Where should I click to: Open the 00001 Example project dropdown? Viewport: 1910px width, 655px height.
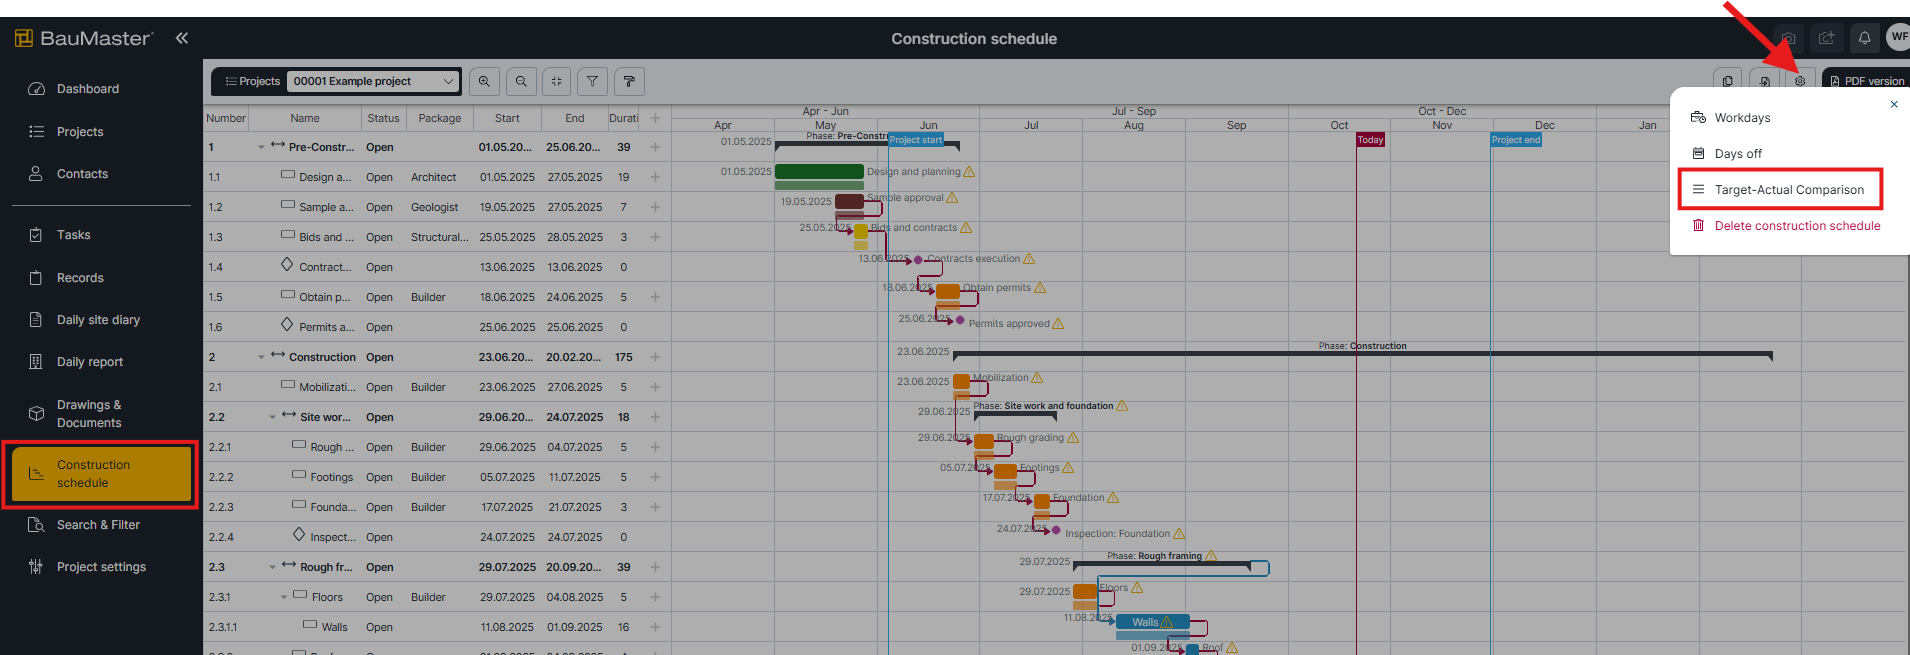[x=373, y=81]
